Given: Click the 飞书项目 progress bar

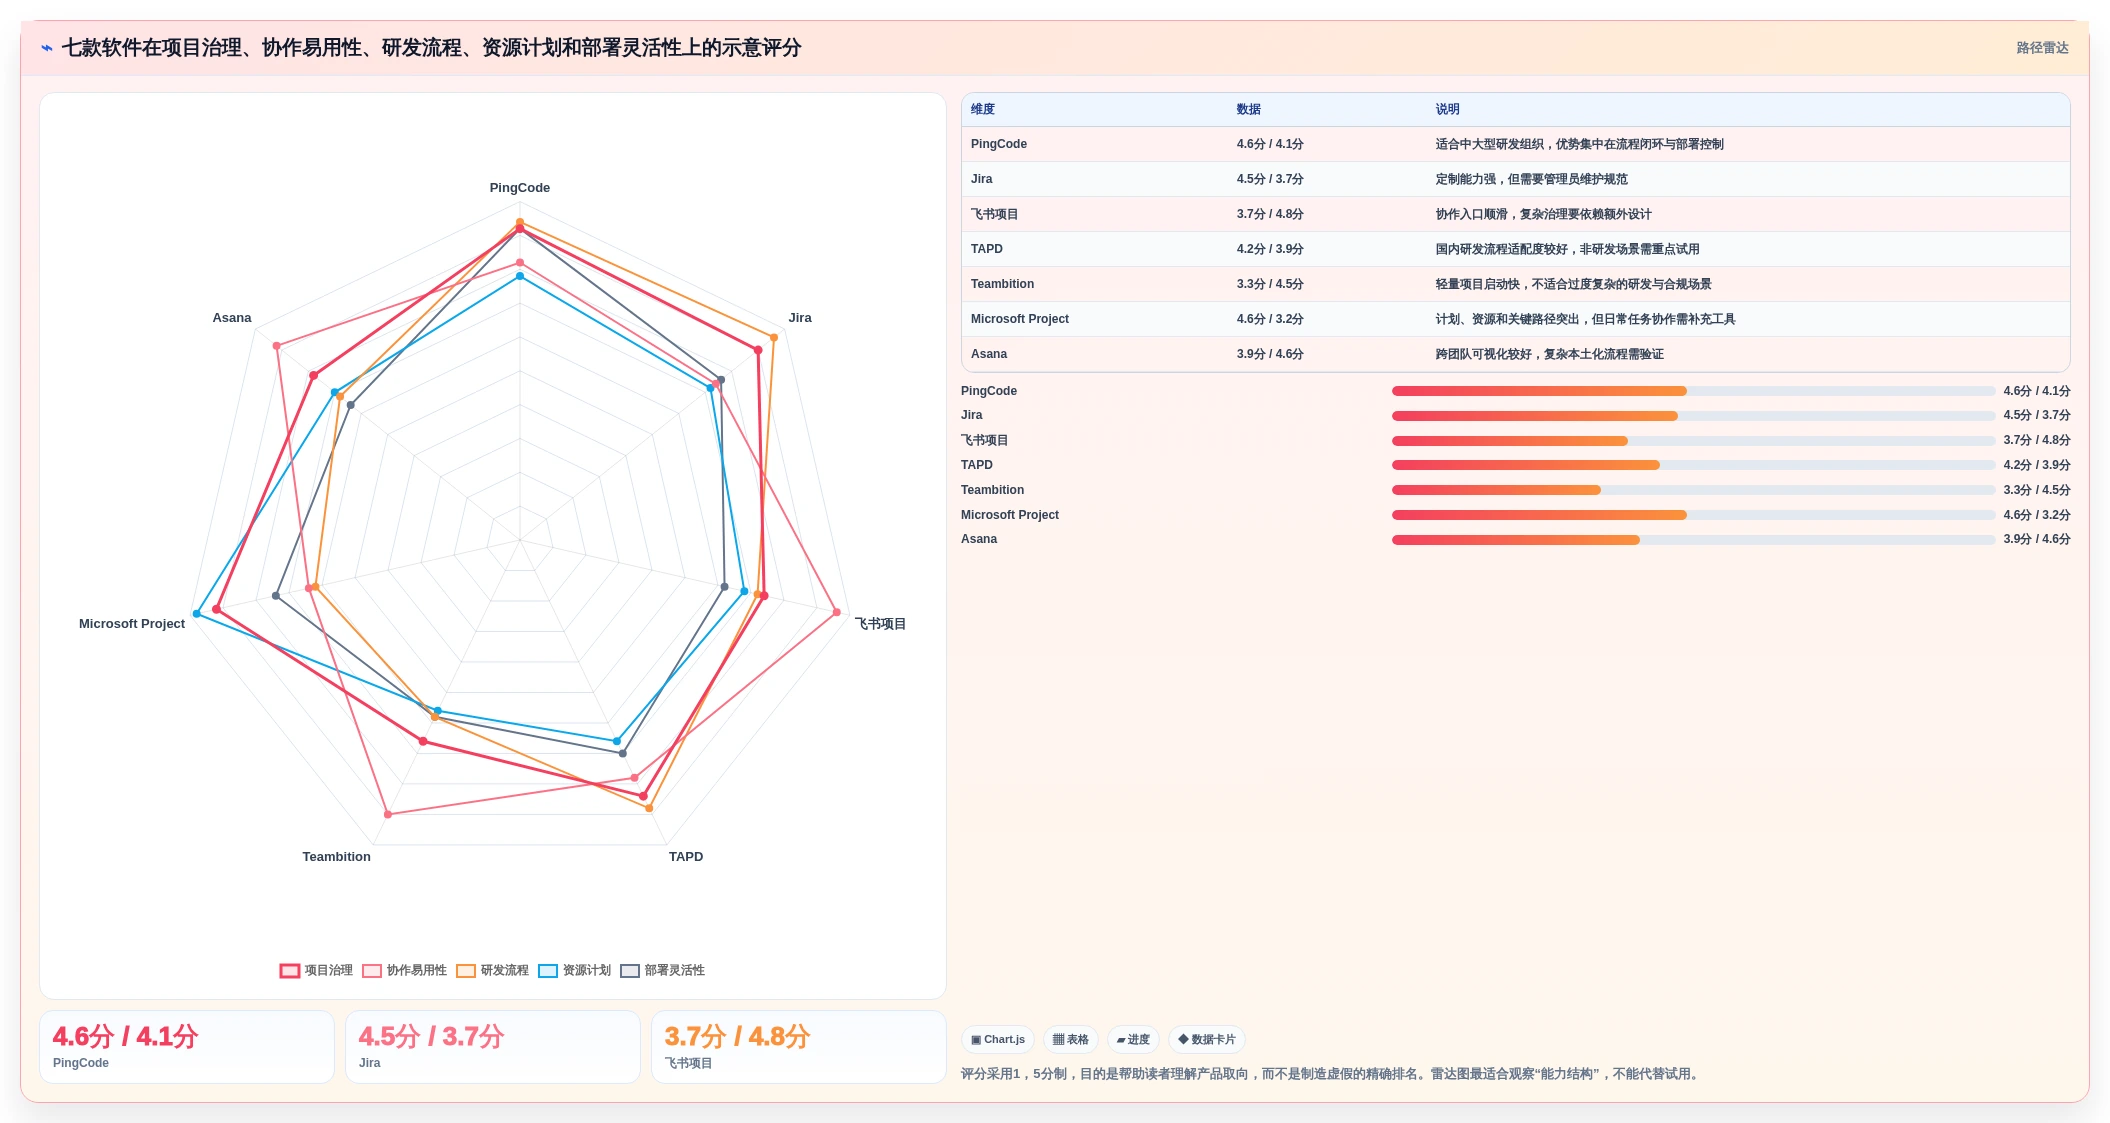Looking at the screenshot, I should click(1693, 441).
